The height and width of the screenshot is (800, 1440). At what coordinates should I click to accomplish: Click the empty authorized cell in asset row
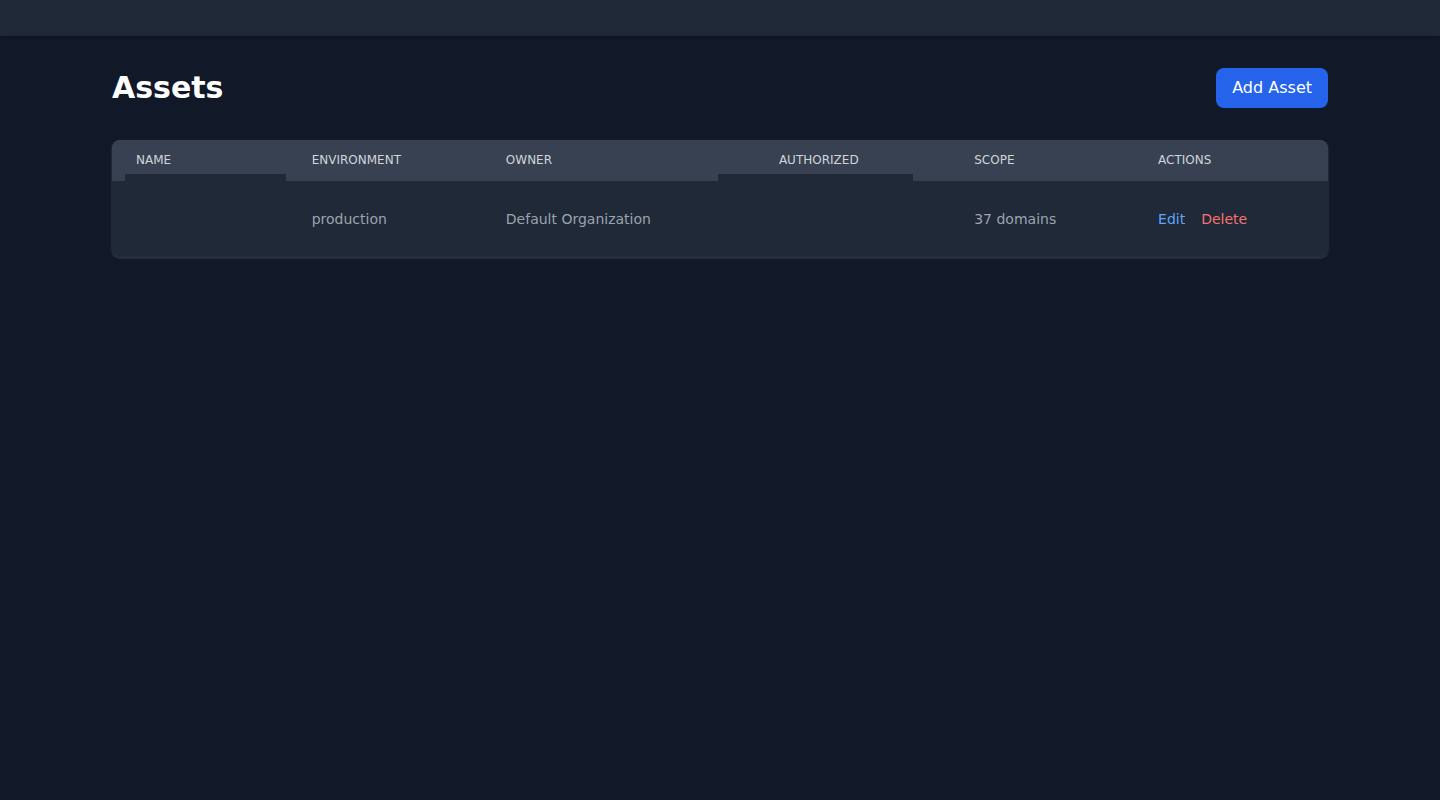point(815,219)
